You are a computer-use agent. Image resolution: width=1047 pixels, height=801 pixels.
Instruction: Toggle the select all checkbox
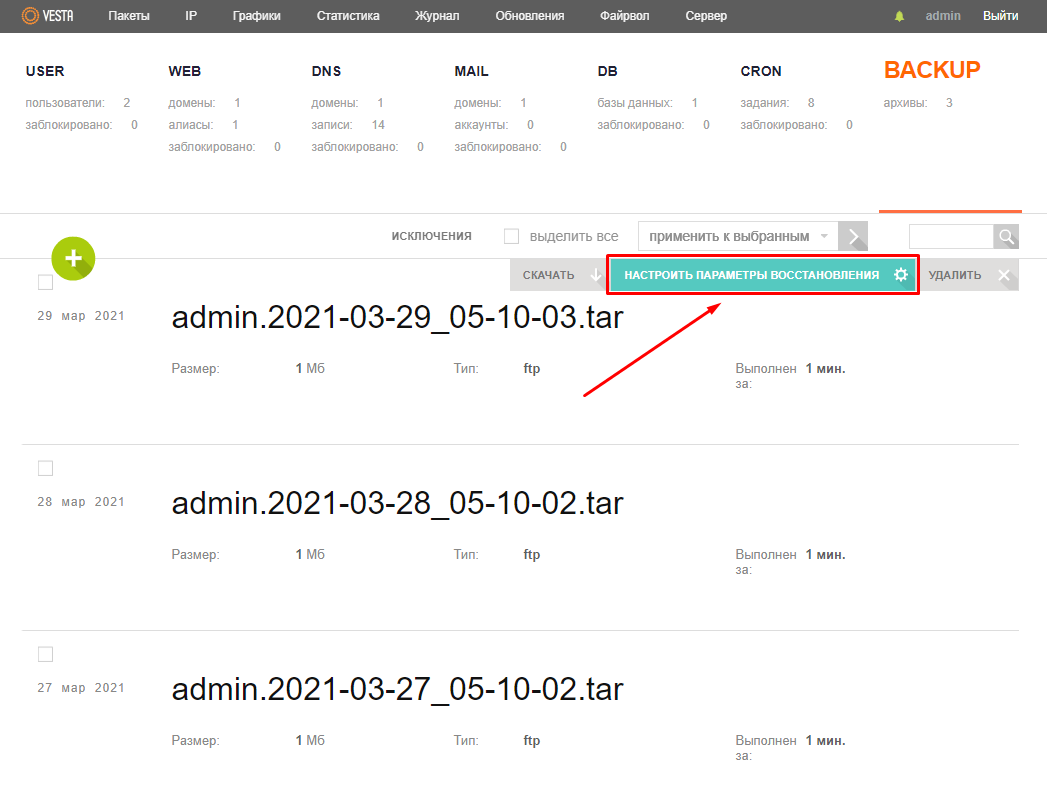(511, 237)
